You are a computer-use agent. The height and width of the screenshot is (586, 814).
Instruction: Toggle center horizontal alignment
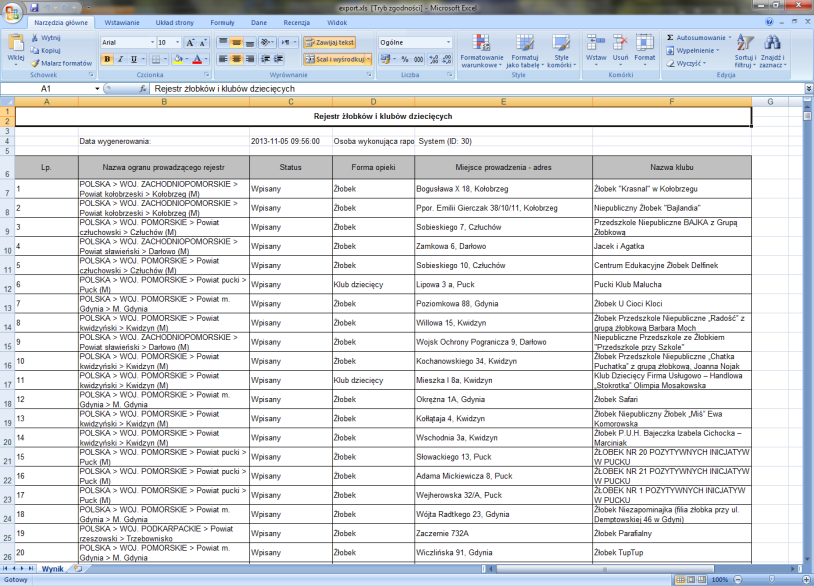[x=236, y=59]
